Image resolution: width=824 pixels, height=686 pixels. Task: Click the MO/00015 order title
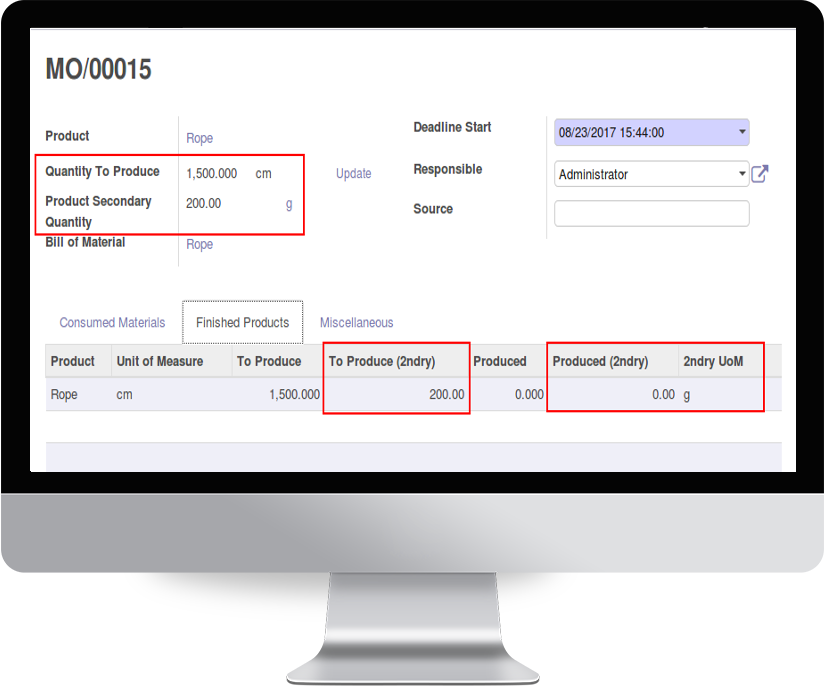tap(98, 69)
